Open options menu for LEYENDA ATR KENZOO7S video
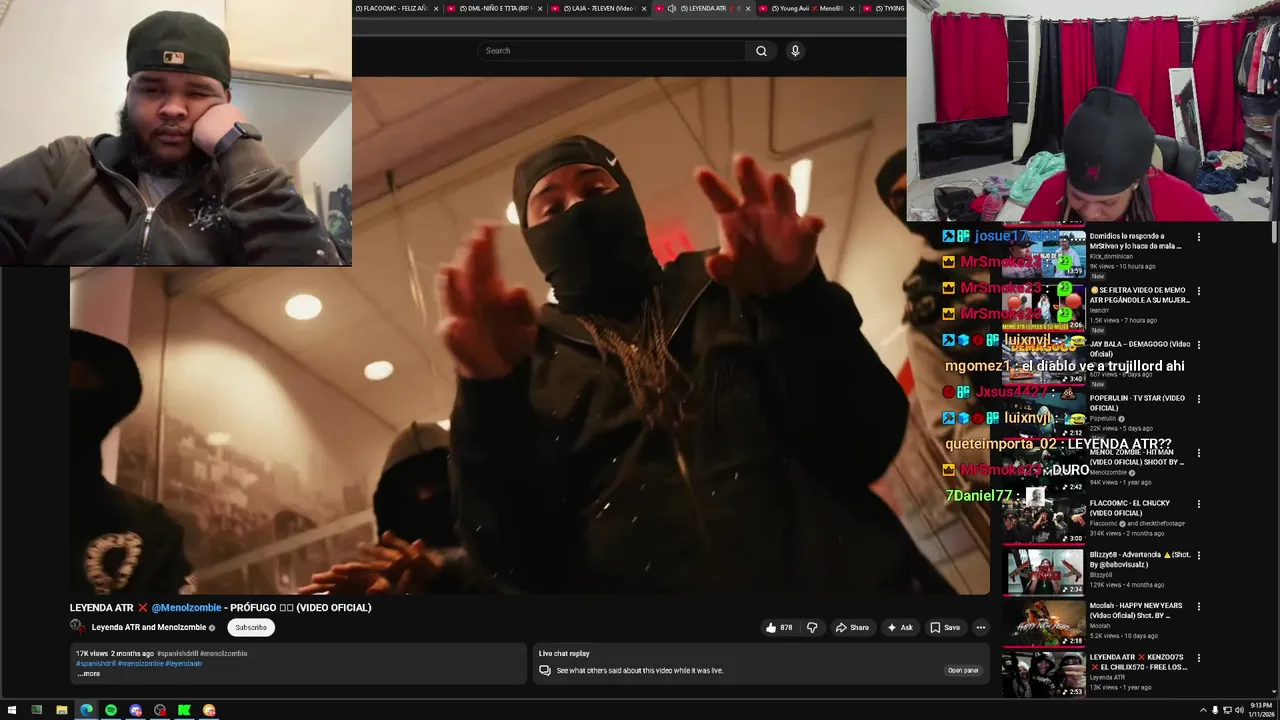This screenshot has height=720, width=1280. pyautogui.click(x=1199, y=658)
